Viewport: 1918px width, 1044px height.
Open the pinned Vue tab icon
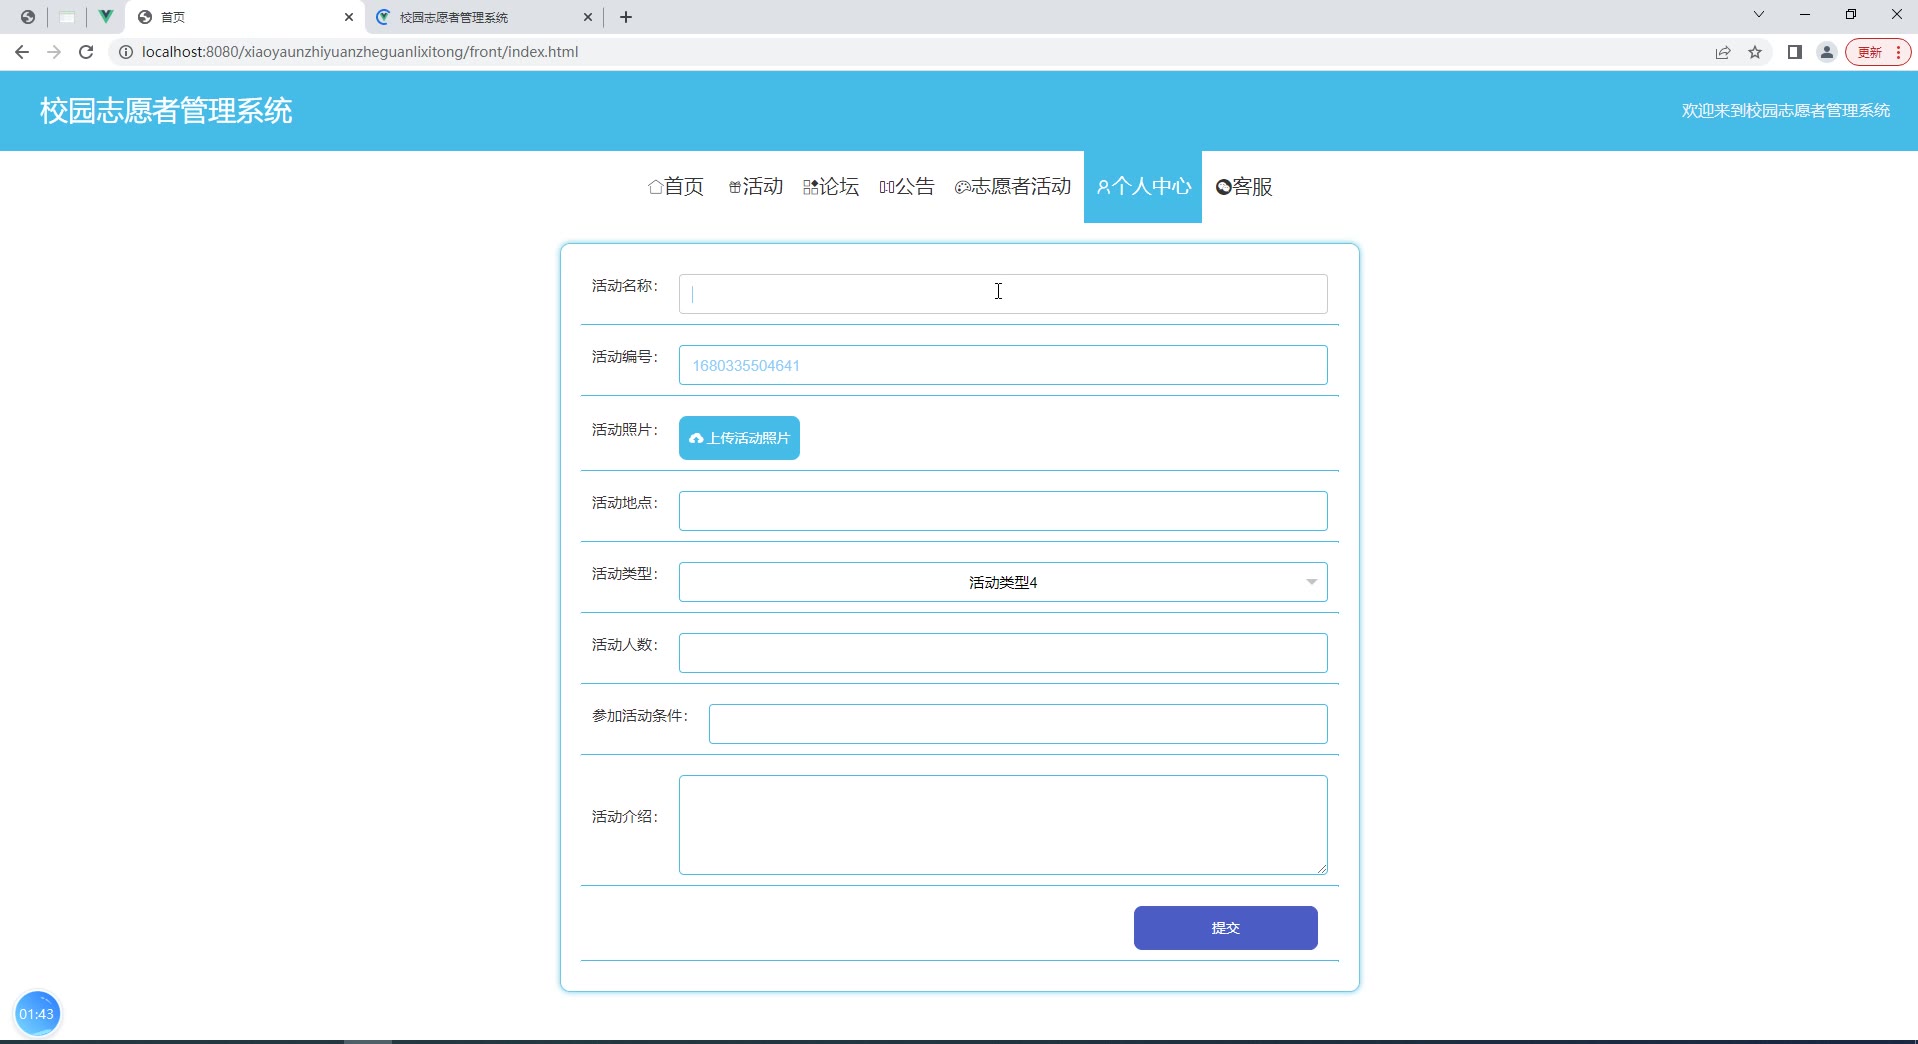(x=105, y=17)
